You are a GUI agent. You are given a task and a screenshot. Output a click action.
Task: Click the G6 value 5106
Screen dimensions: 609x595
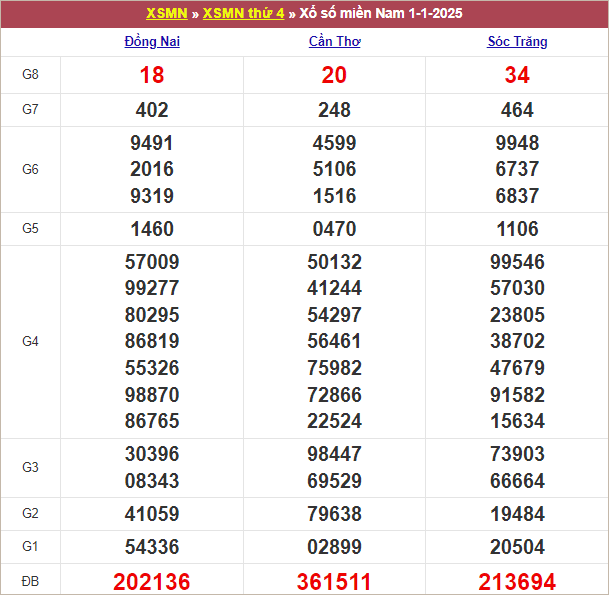pyautogui.click(x=334, y=169)
